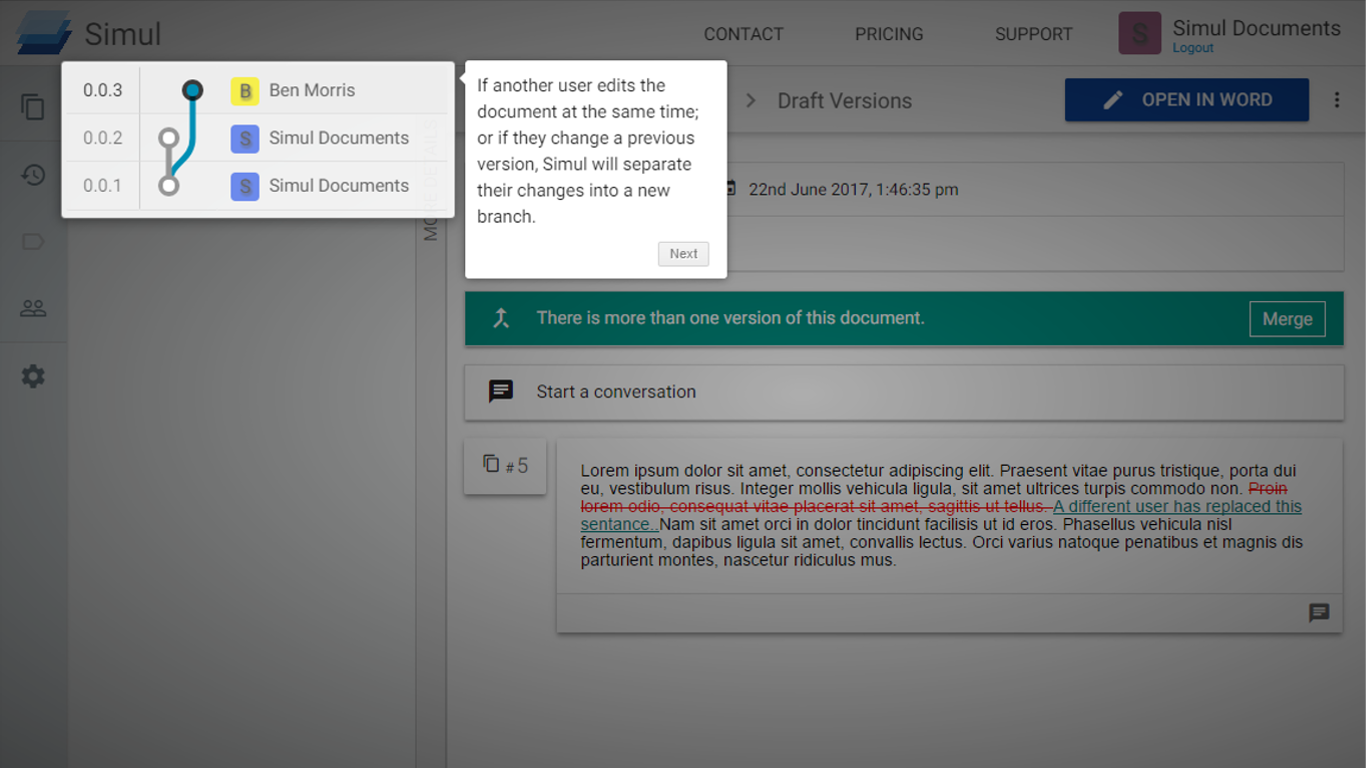
Task: Open comments via the chat icon on the card
Action: [1319, 613]
